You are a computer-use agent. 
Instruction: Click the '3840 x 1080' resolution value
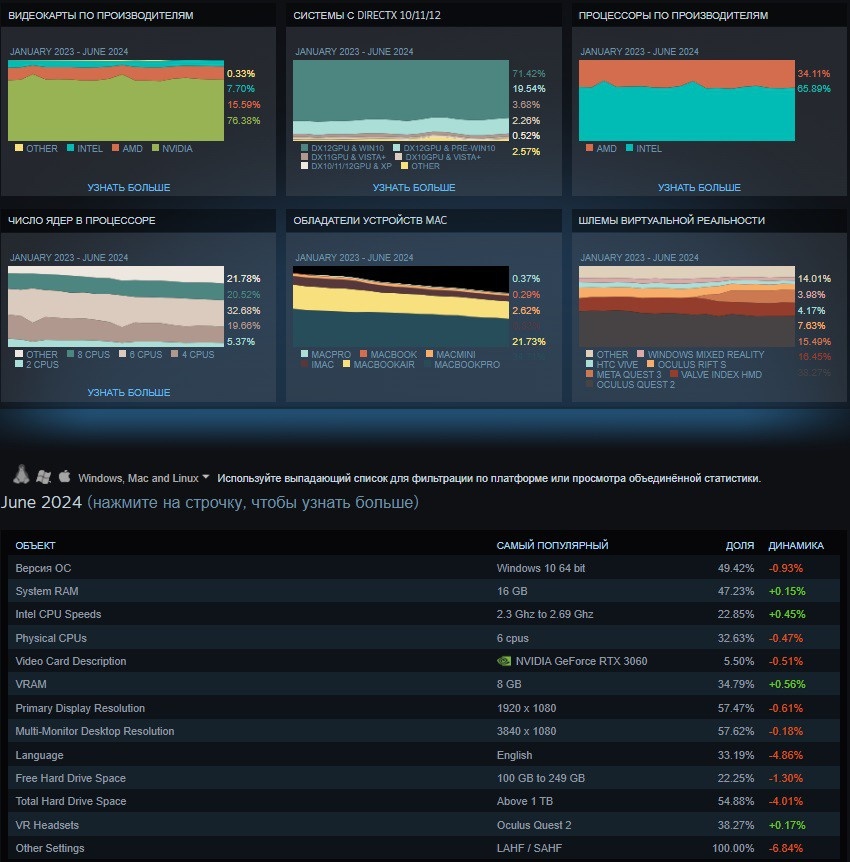526,731
